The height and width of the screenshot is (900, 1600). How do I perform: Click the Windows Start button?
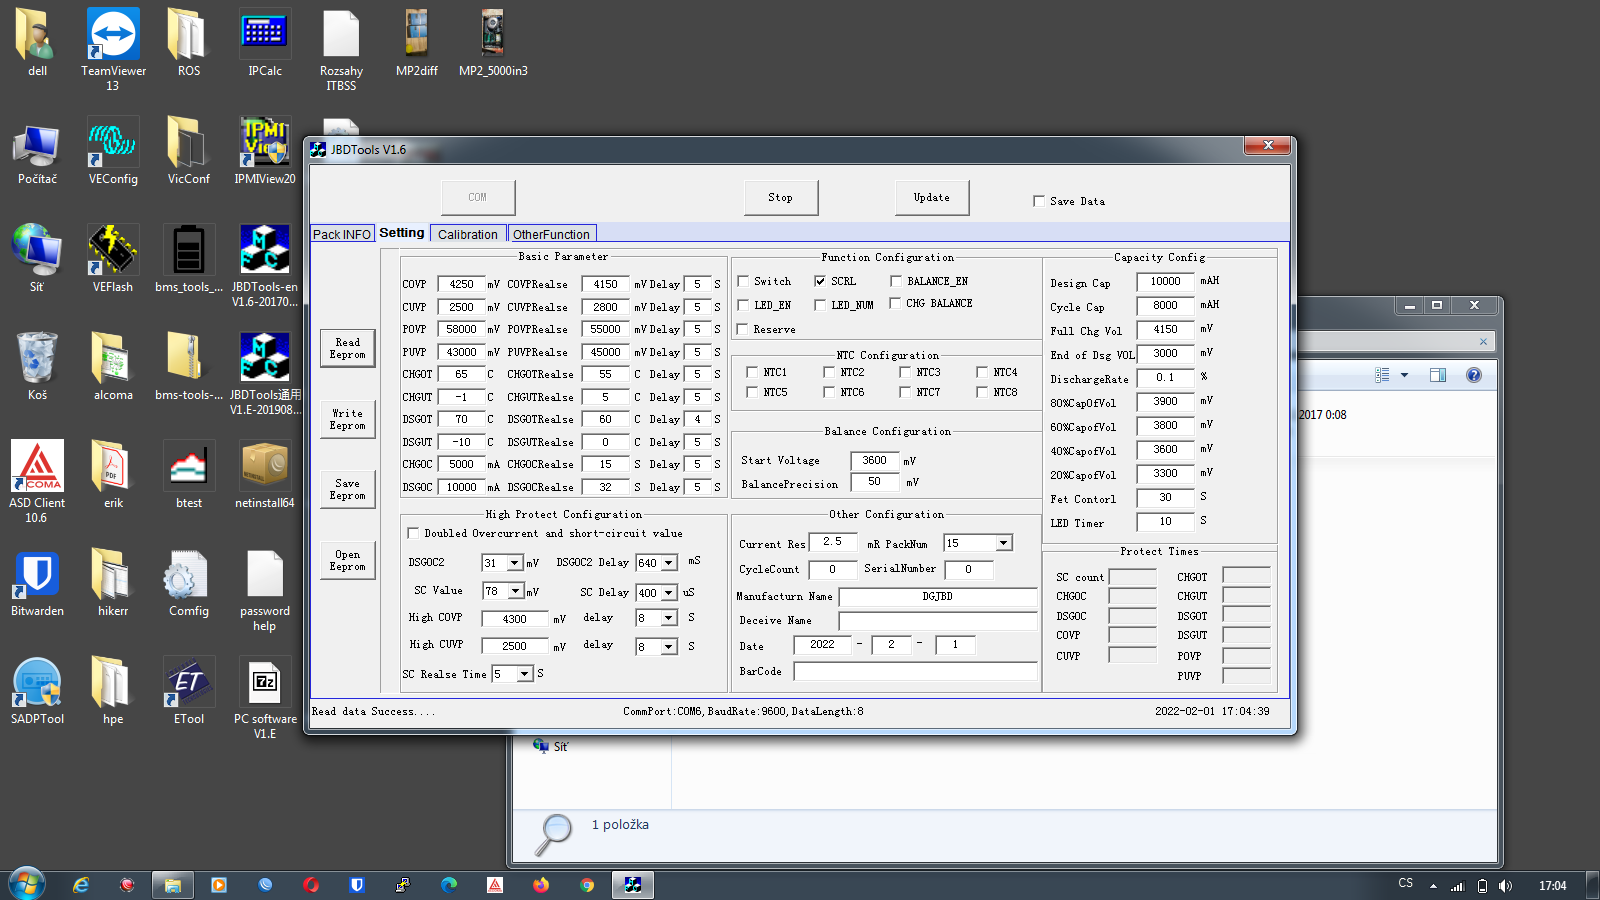(27, 885)
